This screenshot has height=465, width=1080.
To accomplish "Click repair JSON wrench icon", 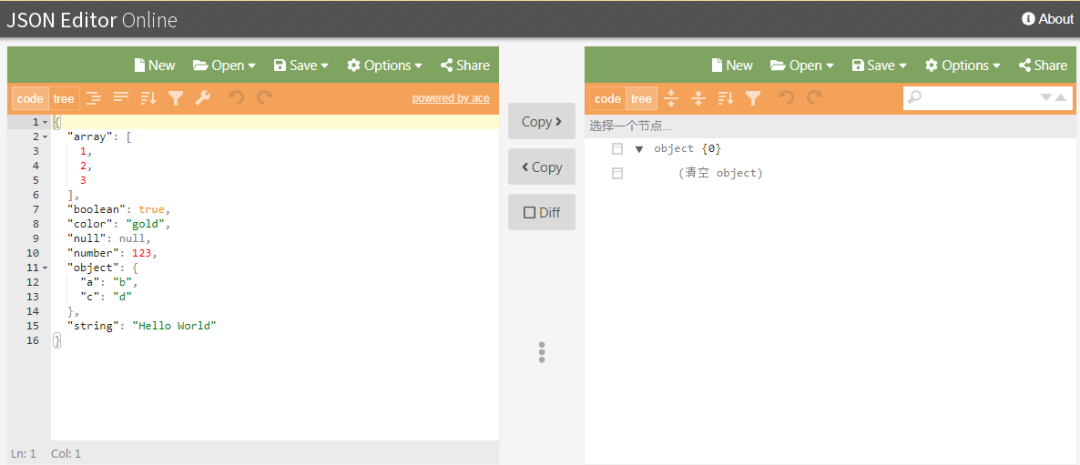I will [202, 99].
